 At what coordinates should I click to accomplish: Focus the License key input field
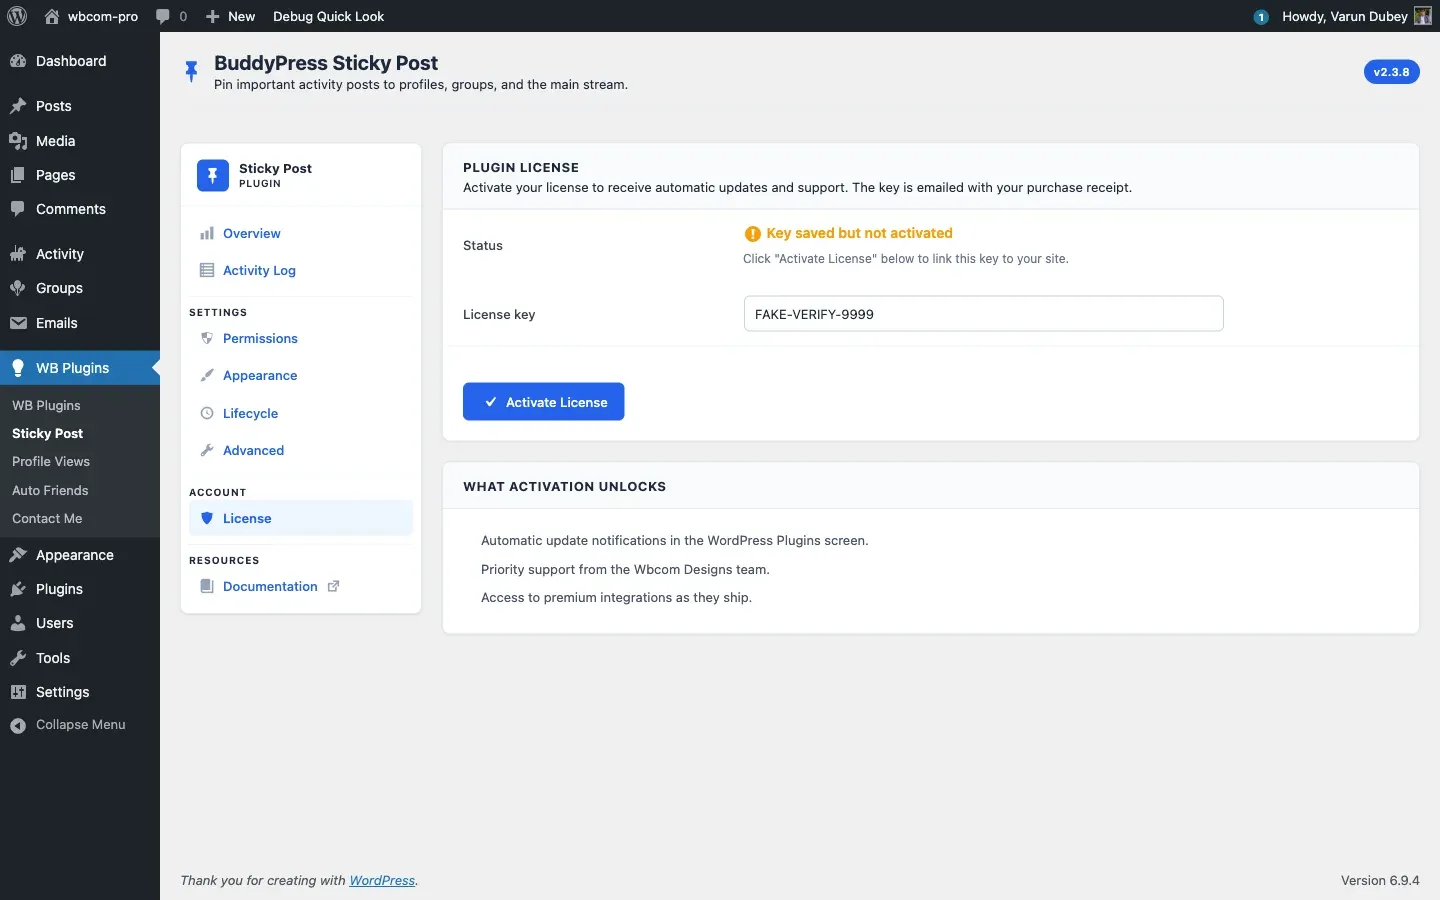(983, 314)
